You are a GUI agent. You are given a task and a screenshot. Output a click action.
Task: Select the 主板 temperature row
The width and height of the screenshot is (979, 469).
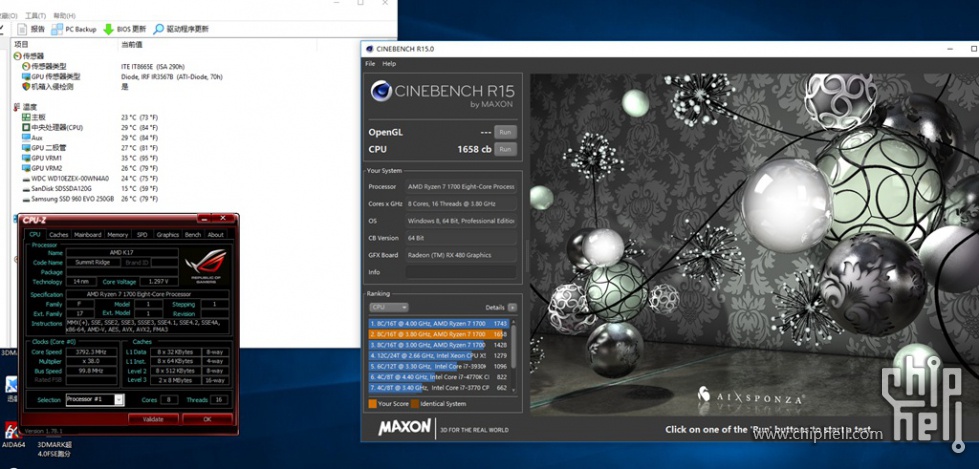[34, 117]
